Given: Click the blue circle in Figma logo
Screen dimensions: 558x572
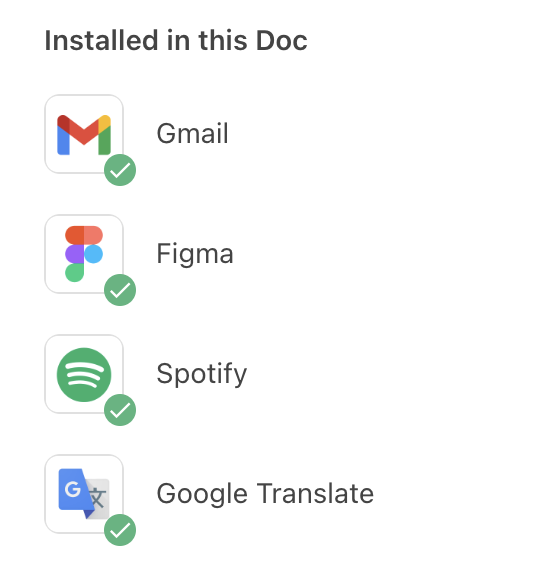Looking at the screenshot, I should click(x=93, y=254).
